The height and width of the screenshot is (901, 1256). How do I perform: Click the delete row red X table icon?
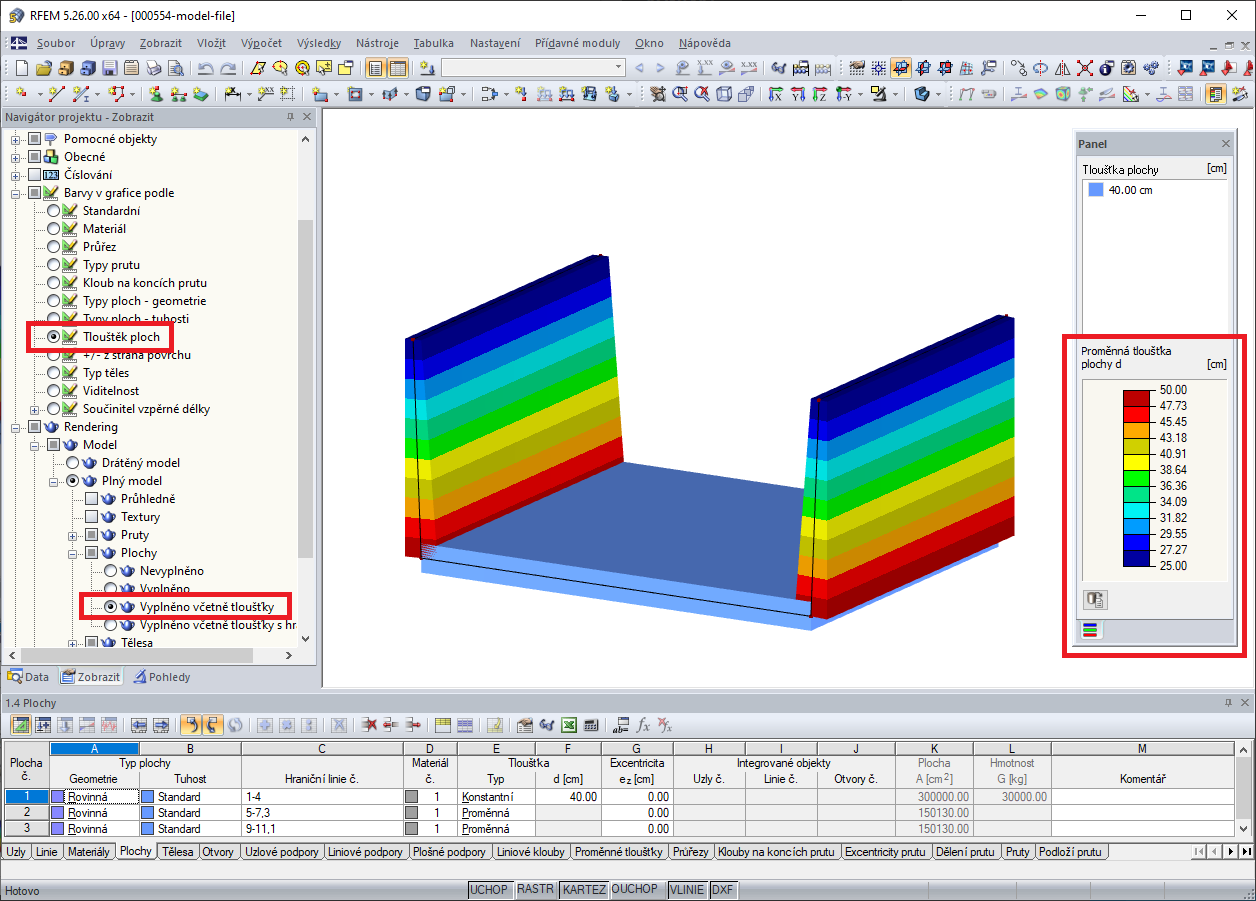pos(368,724)
